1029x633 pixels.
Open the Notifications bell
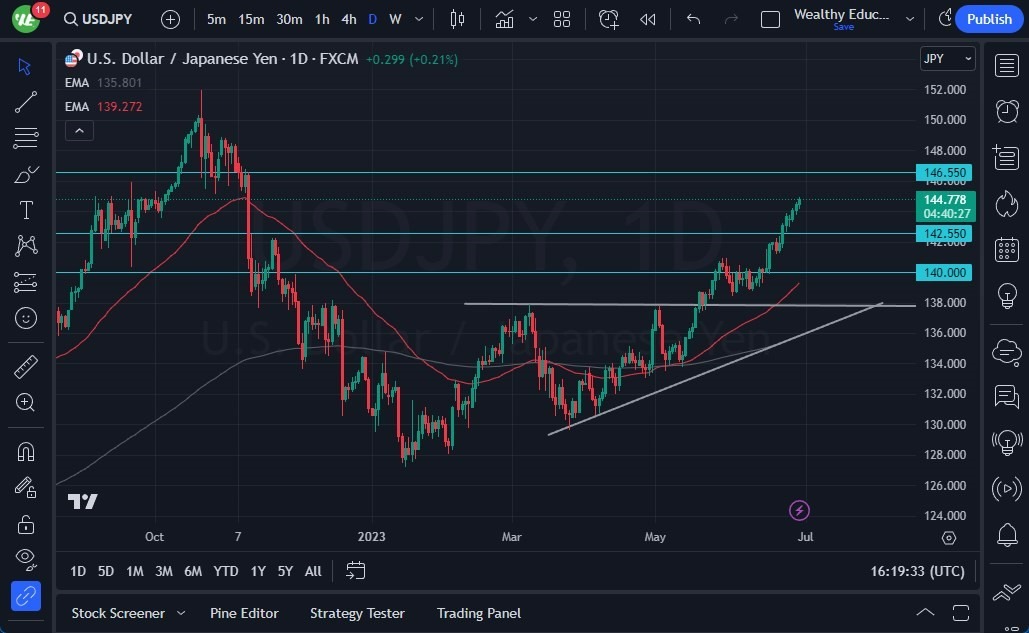click(x=1008, y=535)
